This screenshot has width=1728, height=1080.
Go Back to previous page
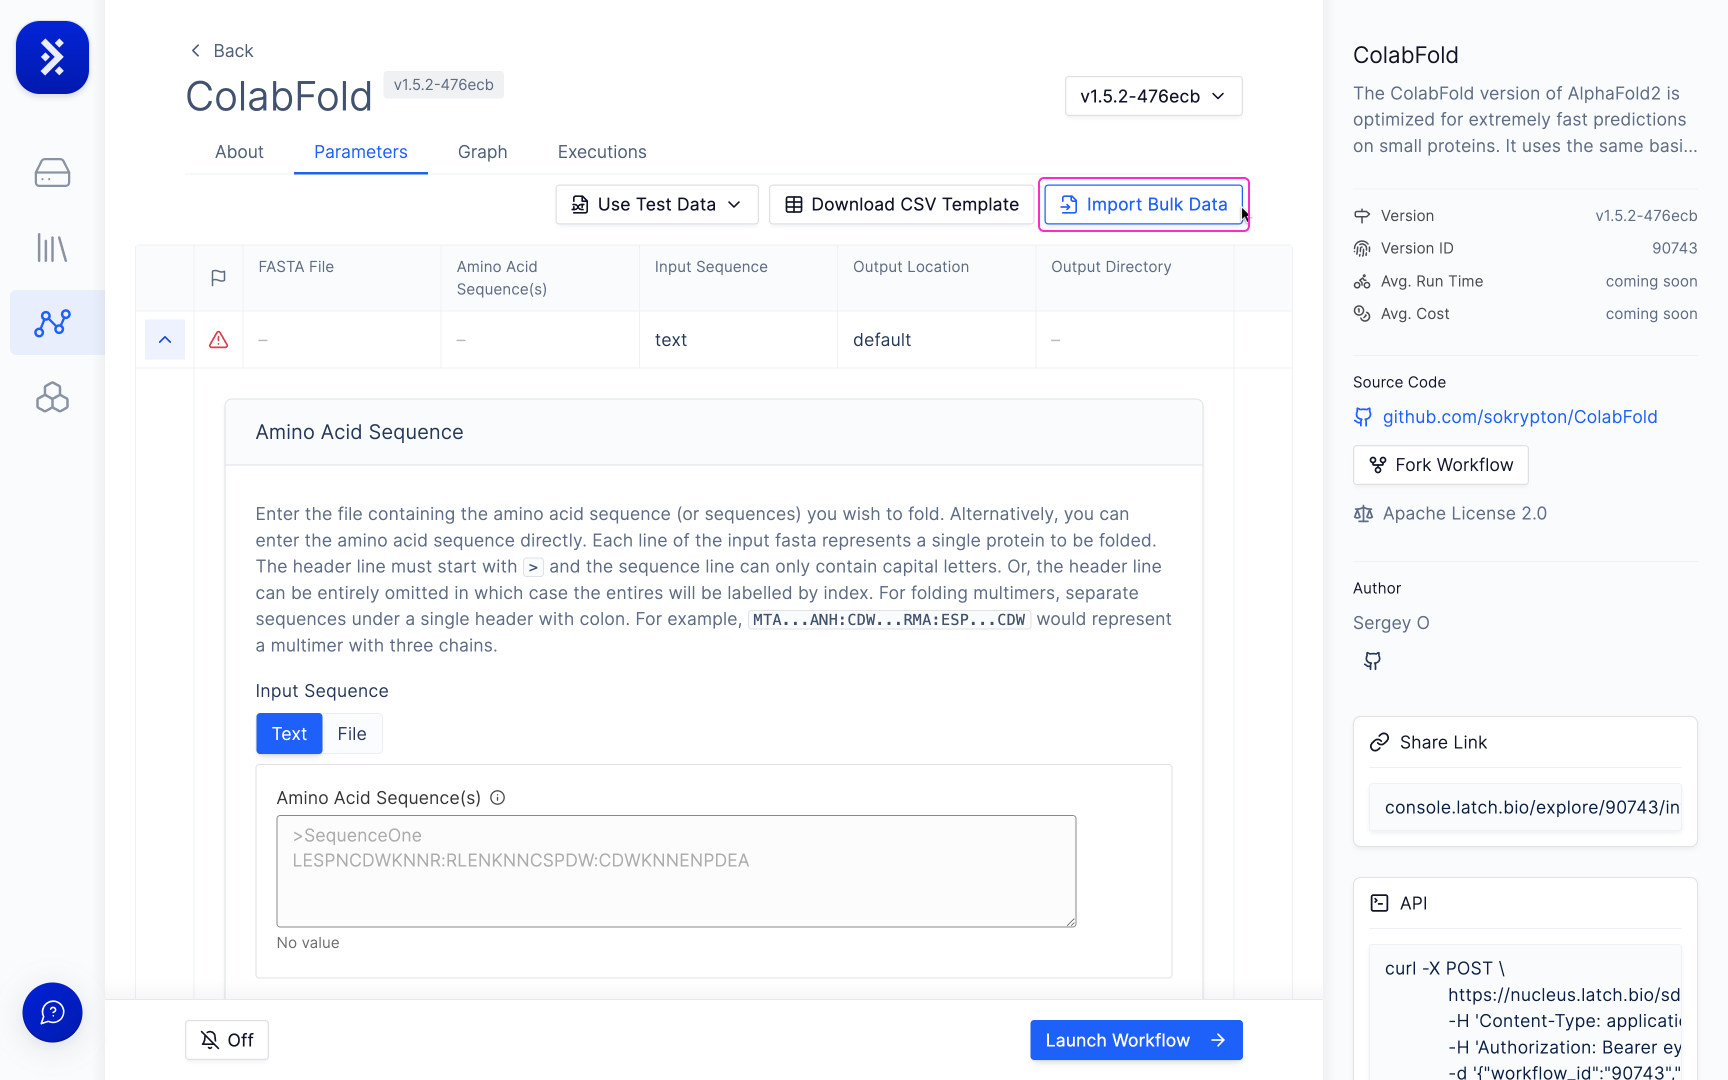[222, 51]
